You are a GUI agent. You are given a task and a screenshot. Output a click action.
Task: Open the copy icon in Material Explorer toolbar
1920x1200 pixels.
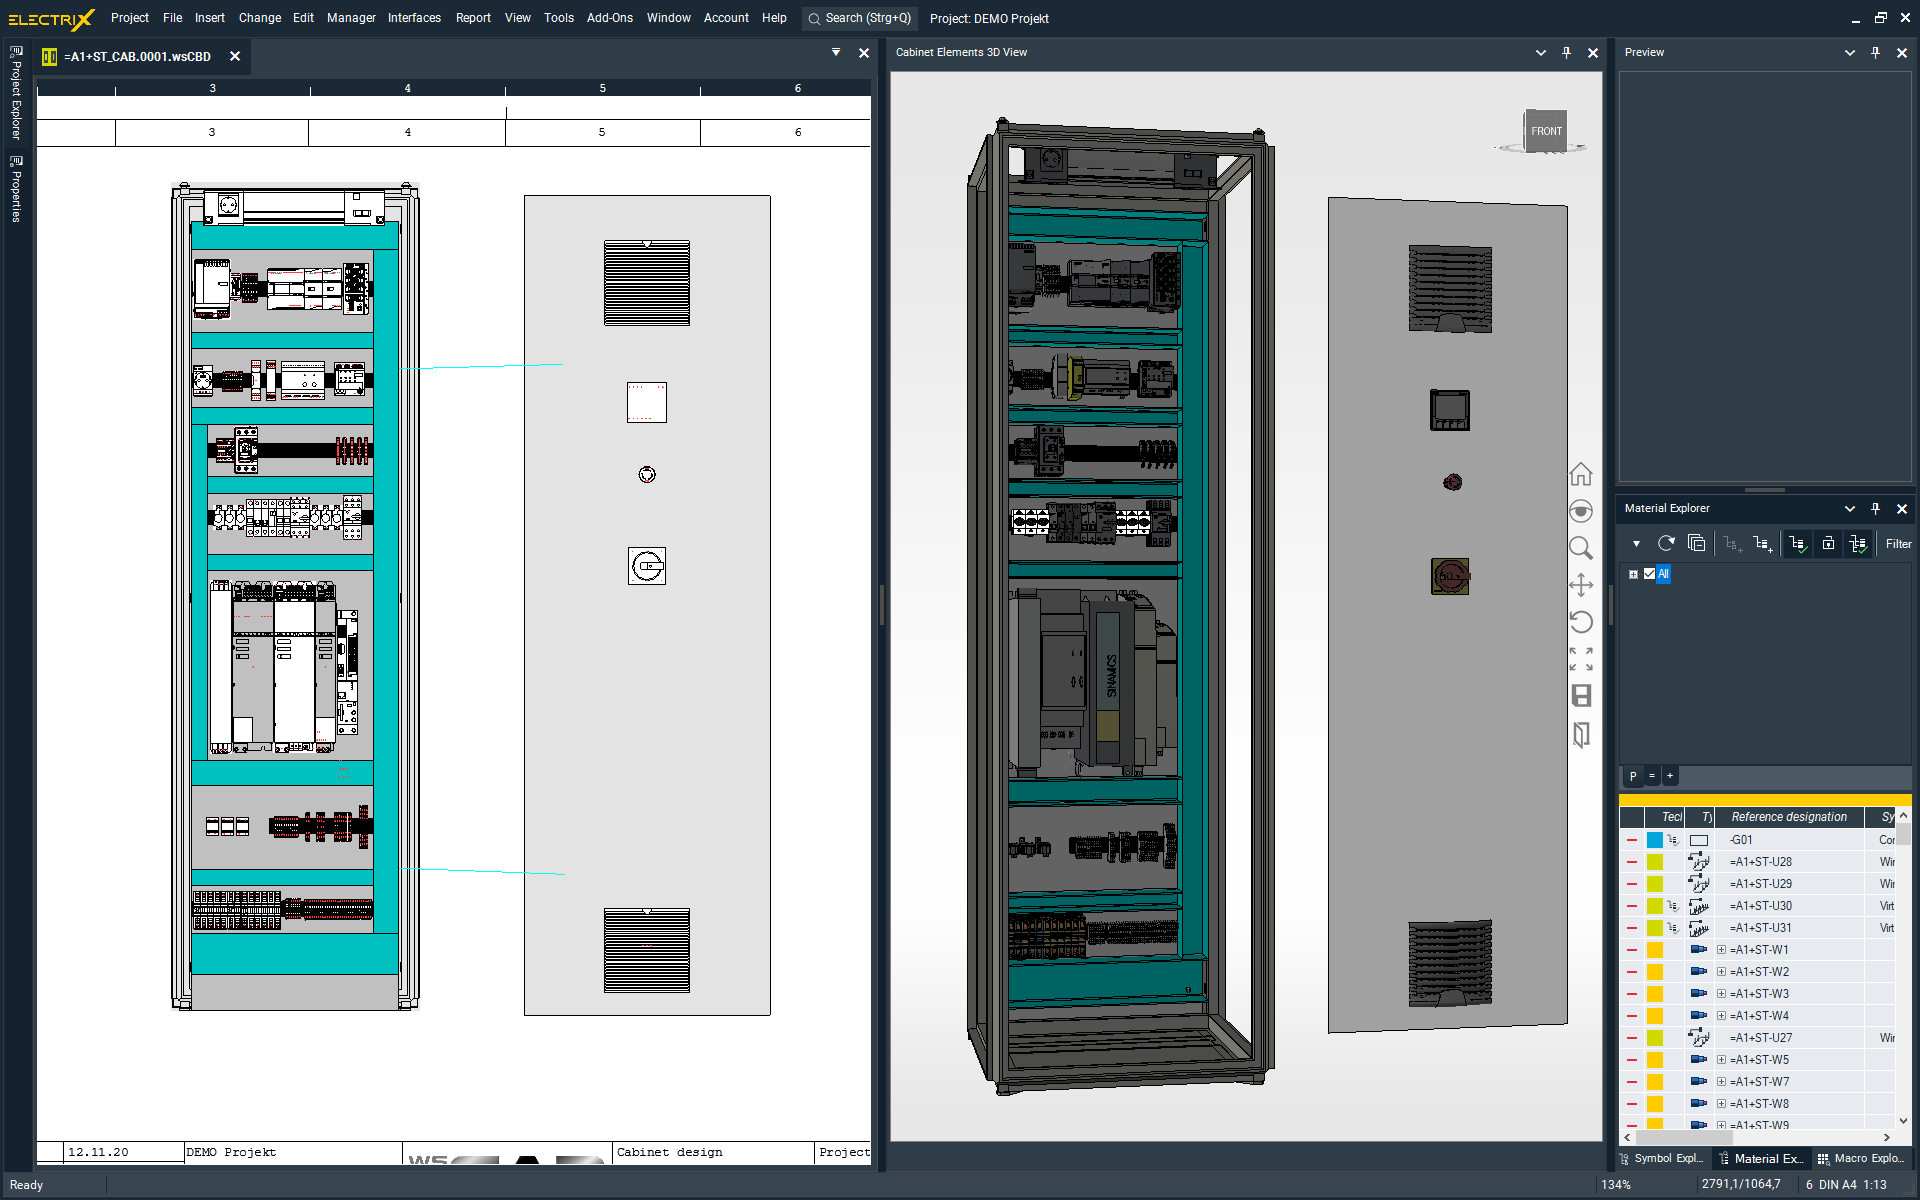(x=1696, y=543)
